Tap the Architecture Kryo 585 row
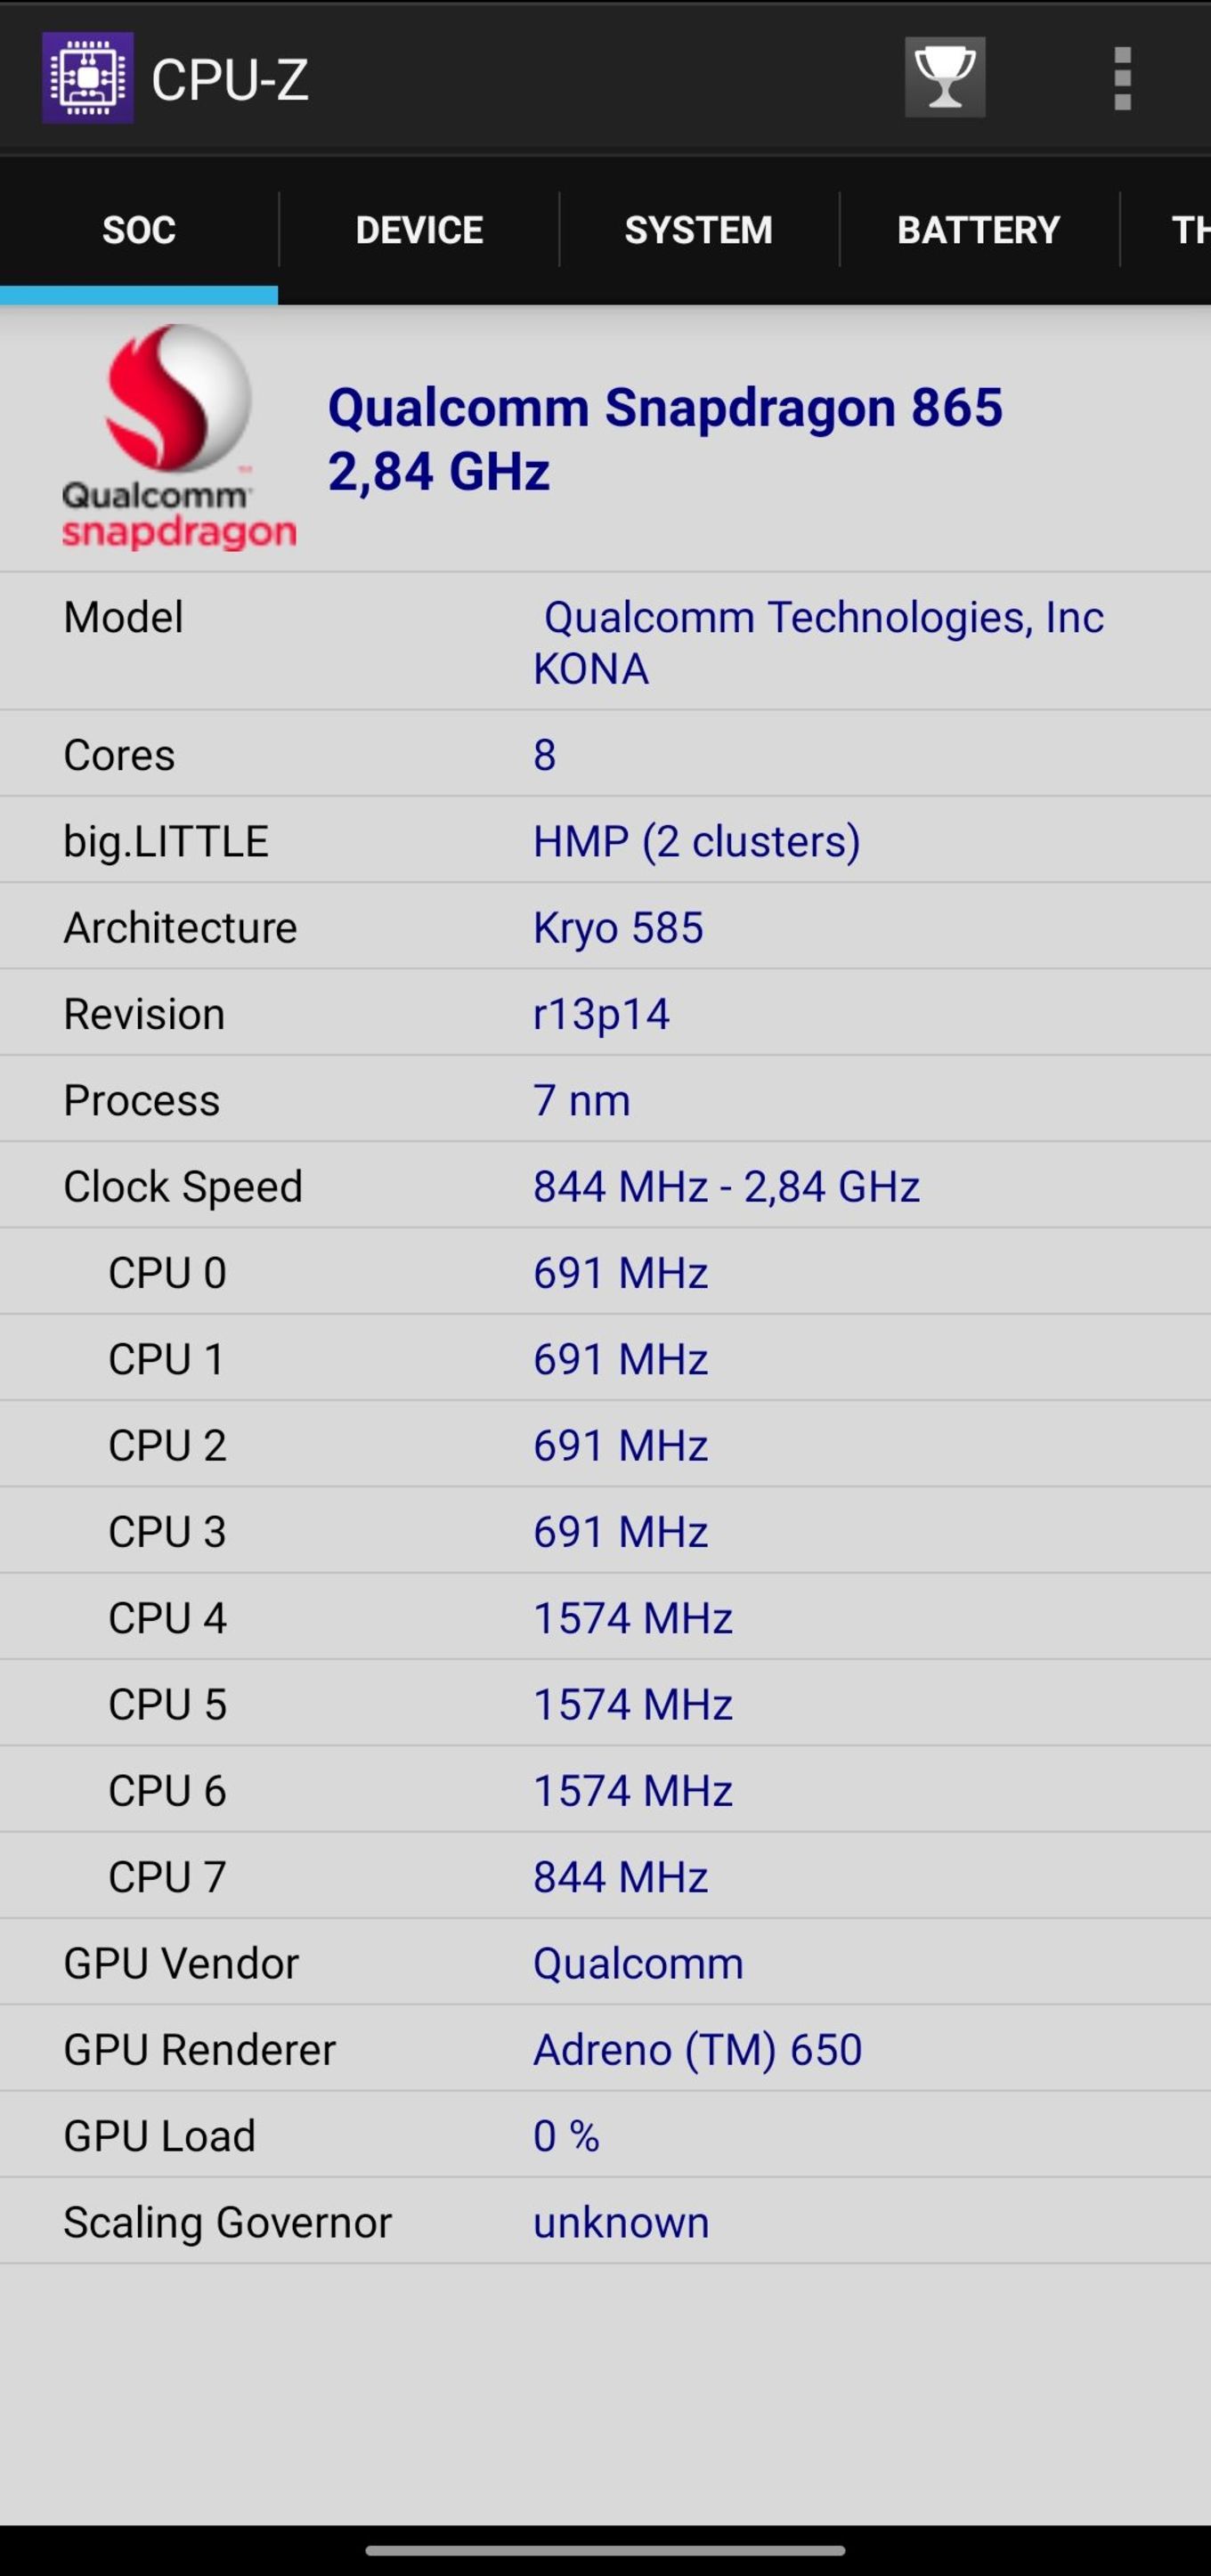This screenshot has width=1211, height=2576. click(x=605, y=926)
